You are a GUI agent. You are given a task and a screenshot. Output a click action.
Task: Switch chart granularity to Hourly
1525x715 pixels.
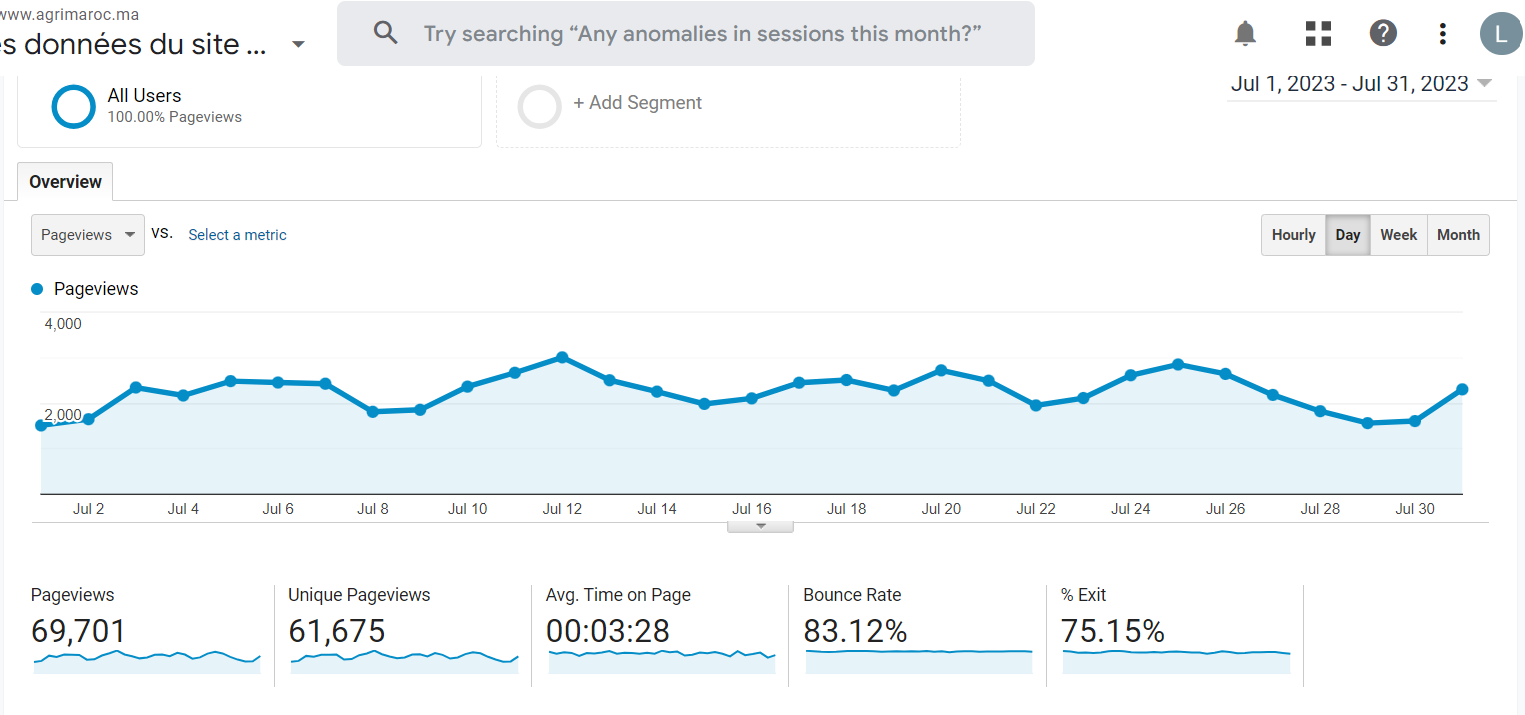1293,235
